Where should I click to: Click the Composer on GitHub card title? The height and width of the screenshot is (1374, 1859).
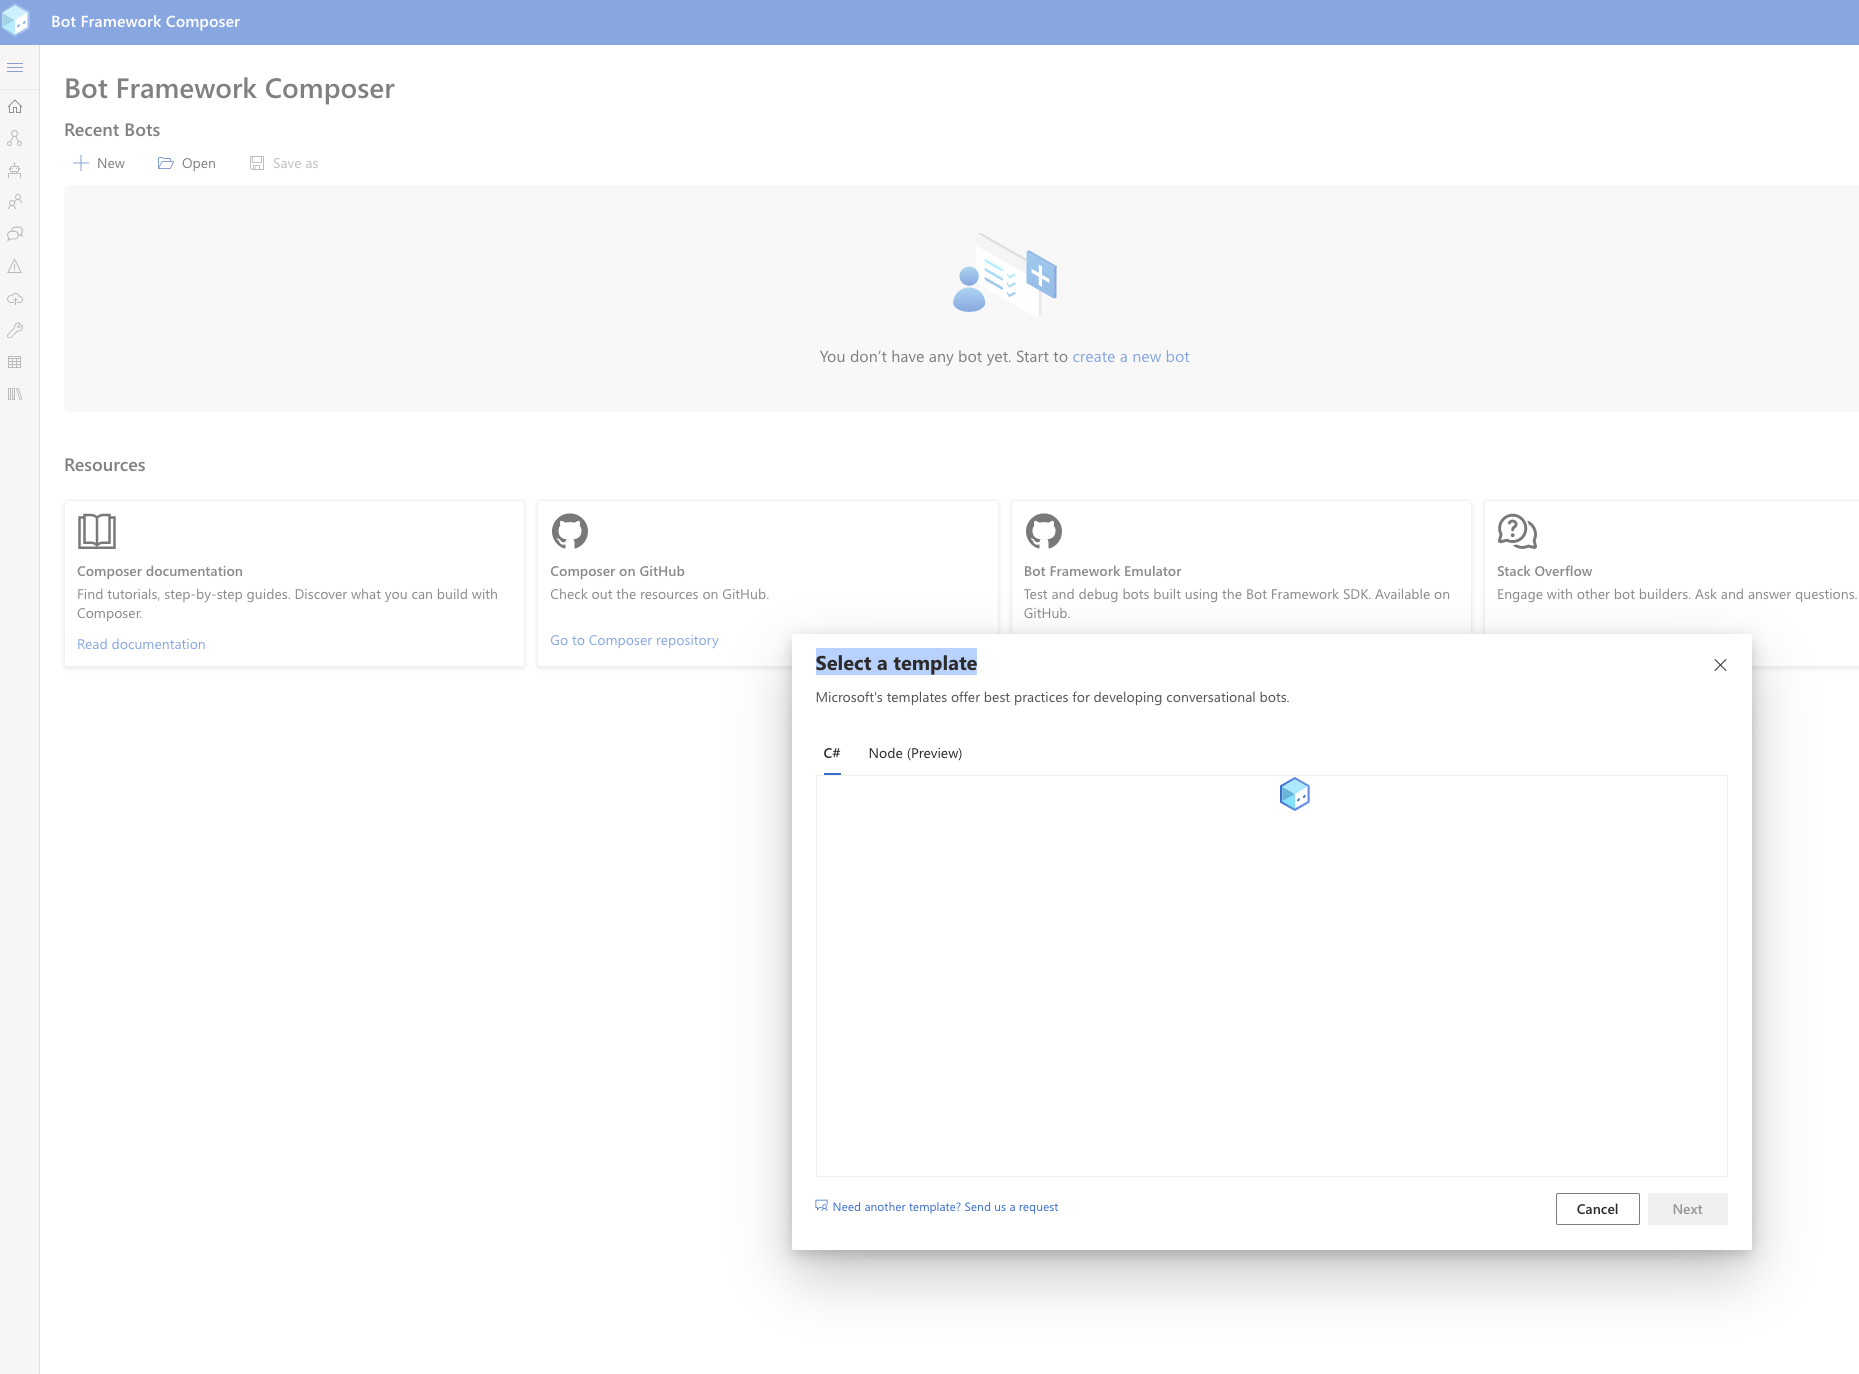pyautogui.click(x=617, y=571)
